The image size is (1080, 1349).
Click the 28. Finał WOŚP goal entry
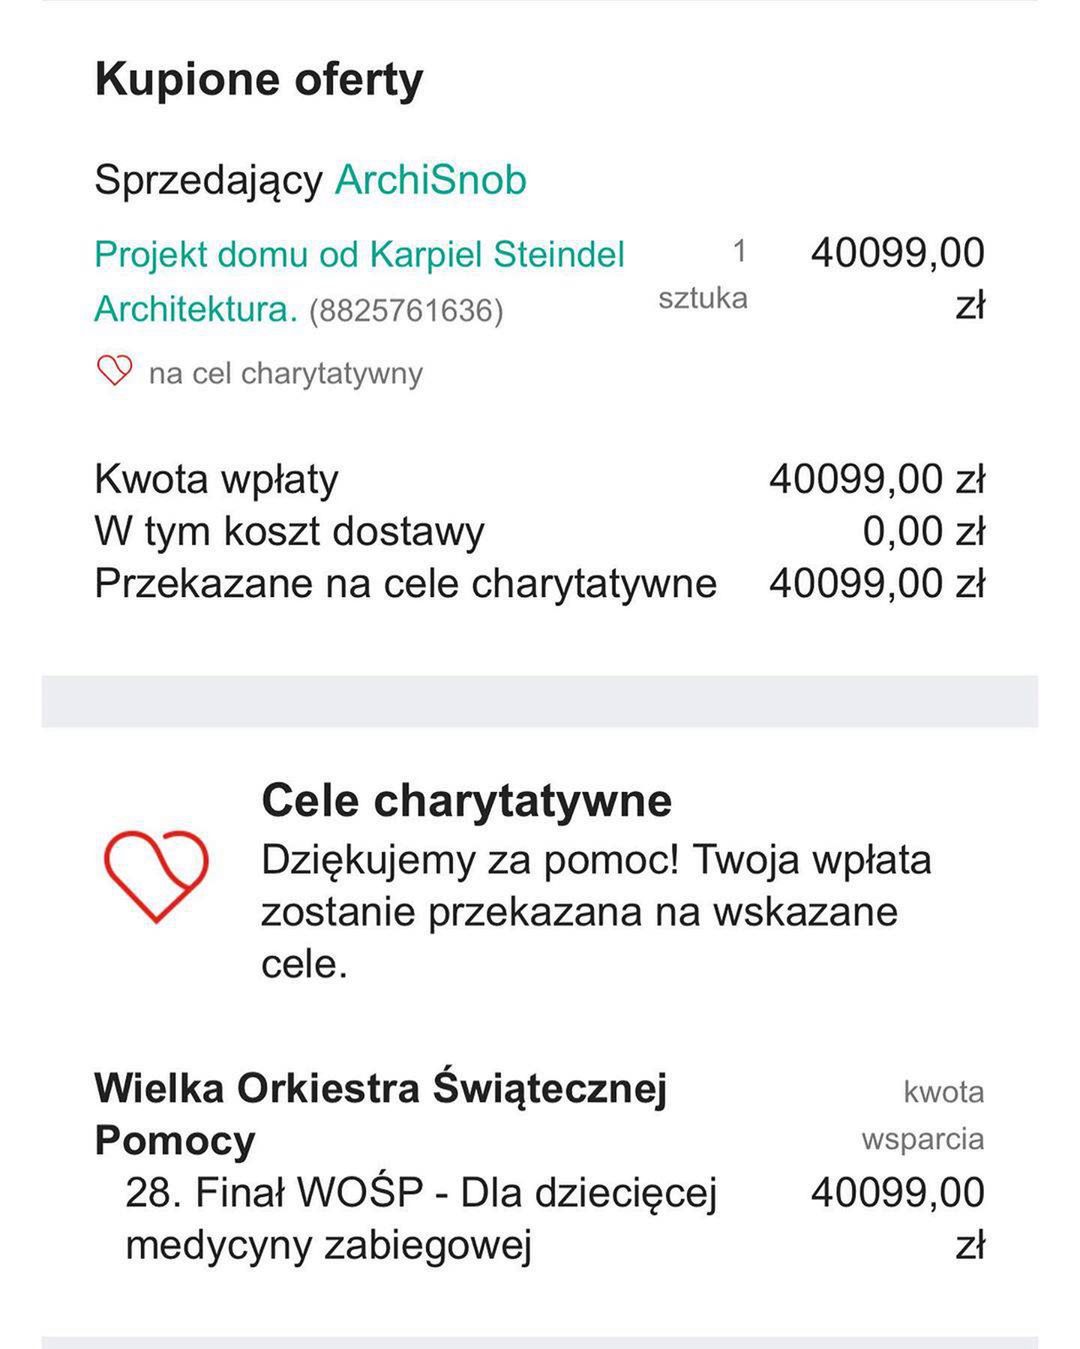(422, 1219)
